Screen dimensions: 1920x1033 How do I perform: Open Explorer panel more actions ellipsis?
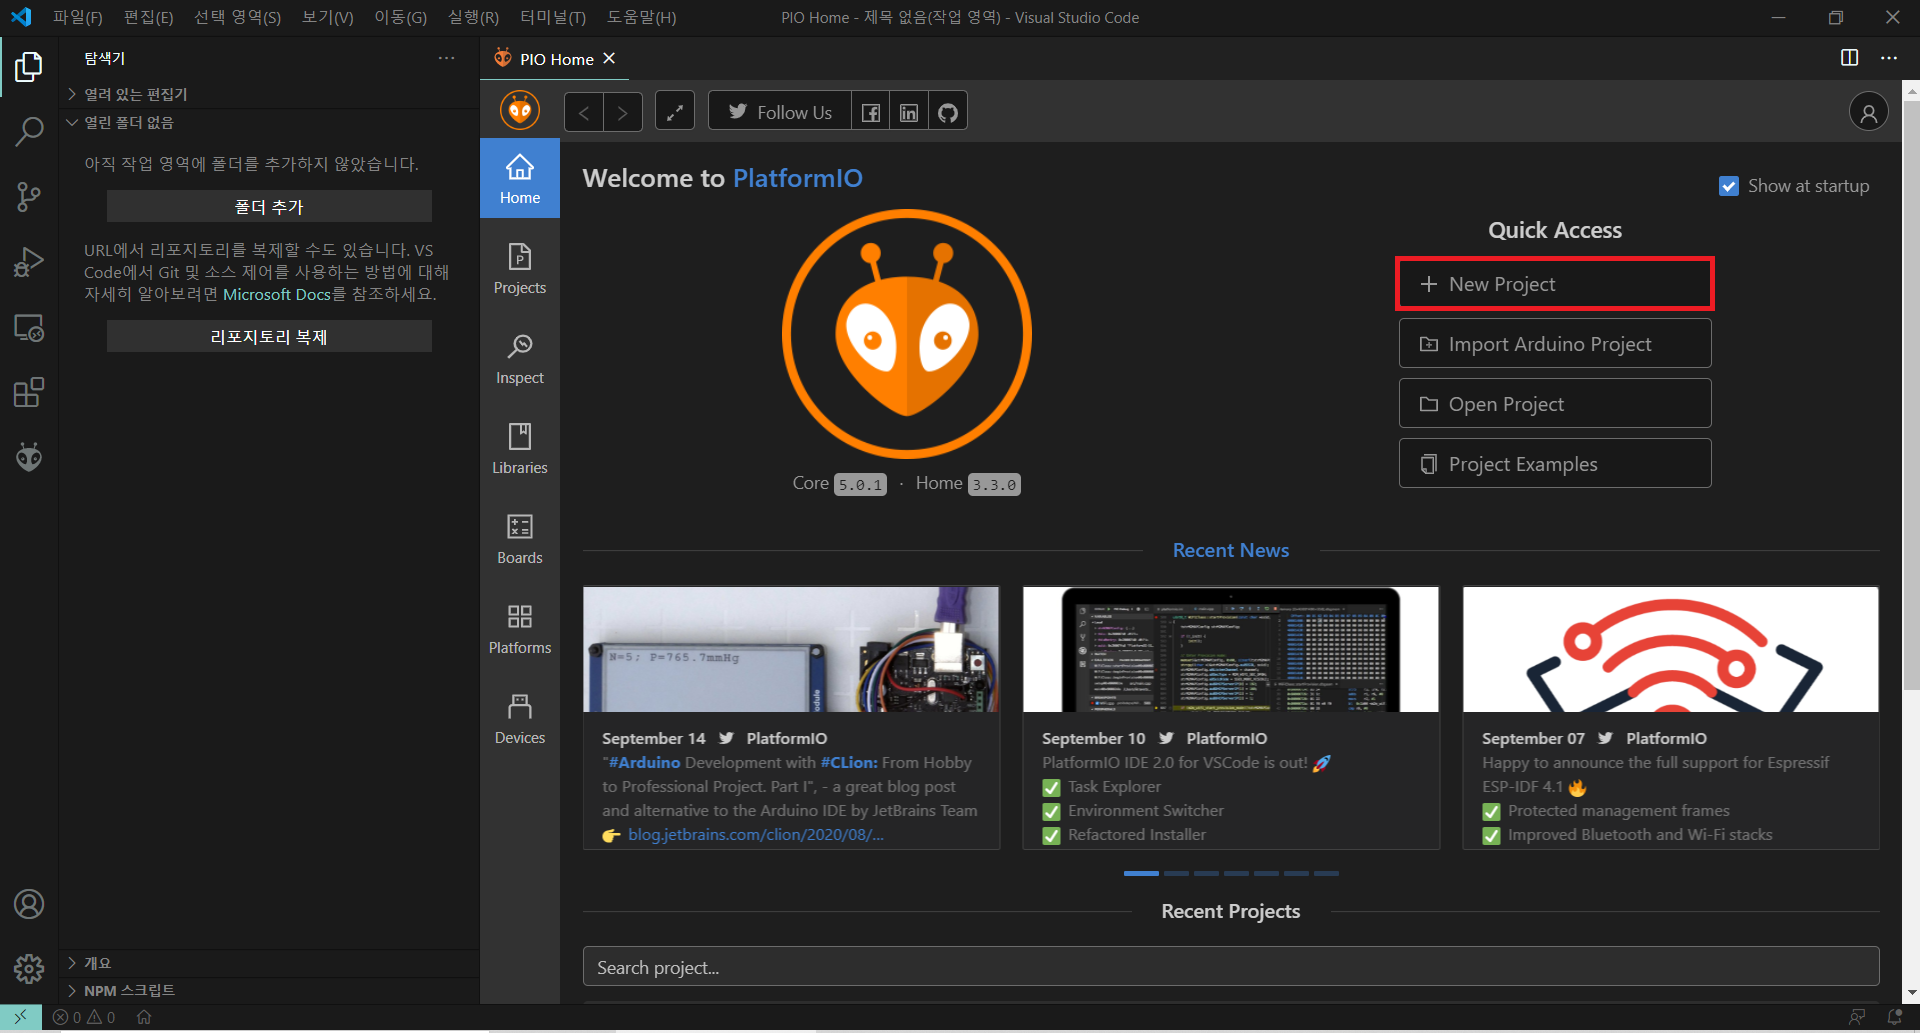pyautogui.click(x=447, y=58)
